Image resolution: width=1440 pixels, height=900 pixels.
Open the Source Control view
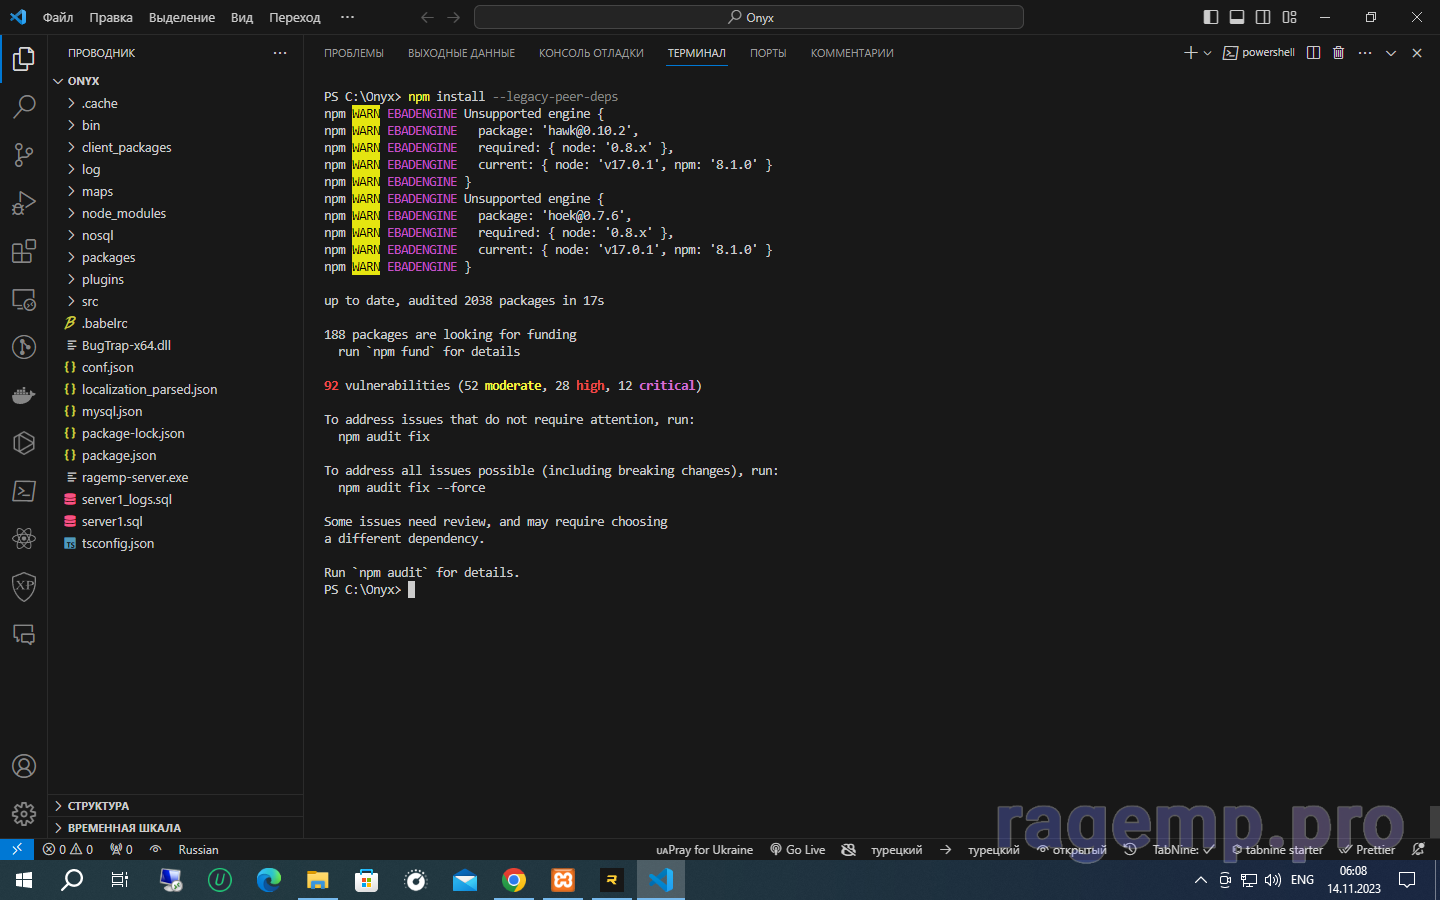(24, 154)
